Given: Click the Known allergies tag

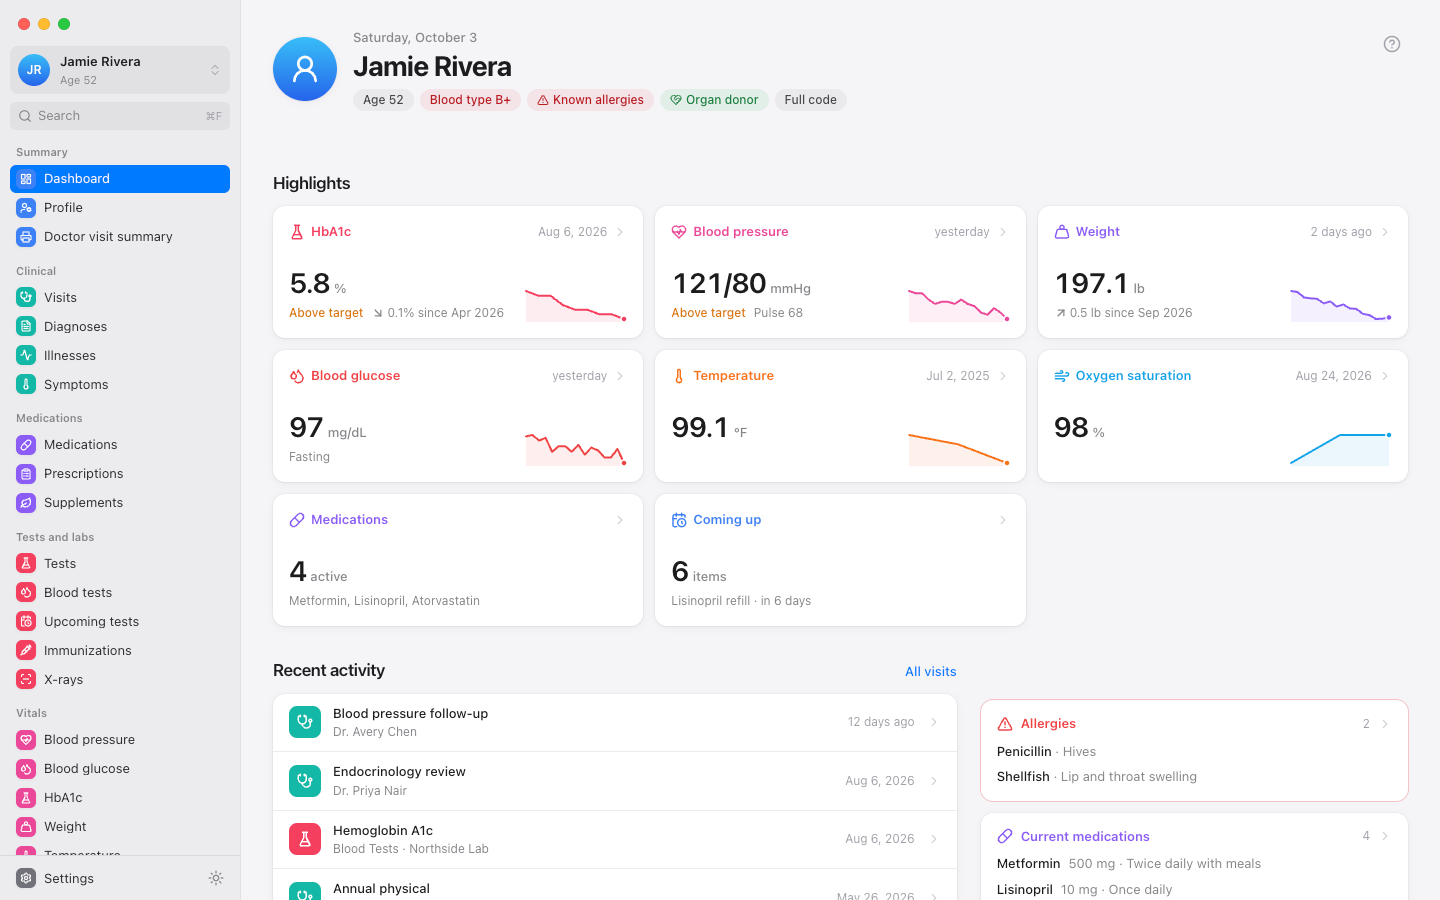Looking at the screenshot, I should (590, 100).
